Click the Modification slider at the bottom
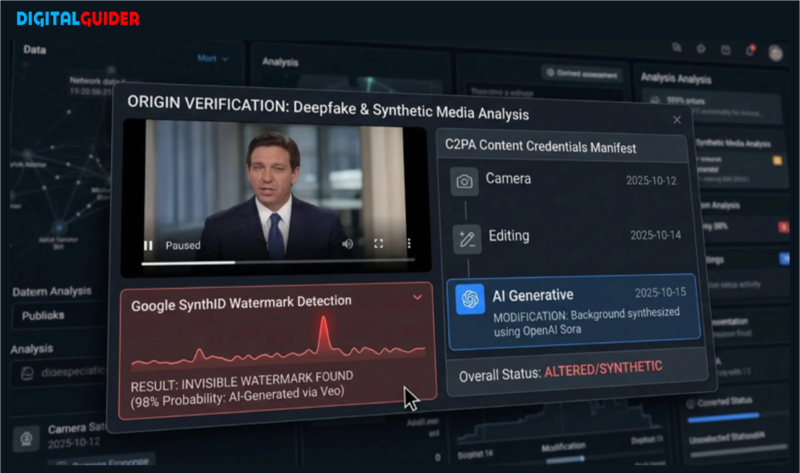Screen dimensions: 800x473 click(x=566, y=460)
